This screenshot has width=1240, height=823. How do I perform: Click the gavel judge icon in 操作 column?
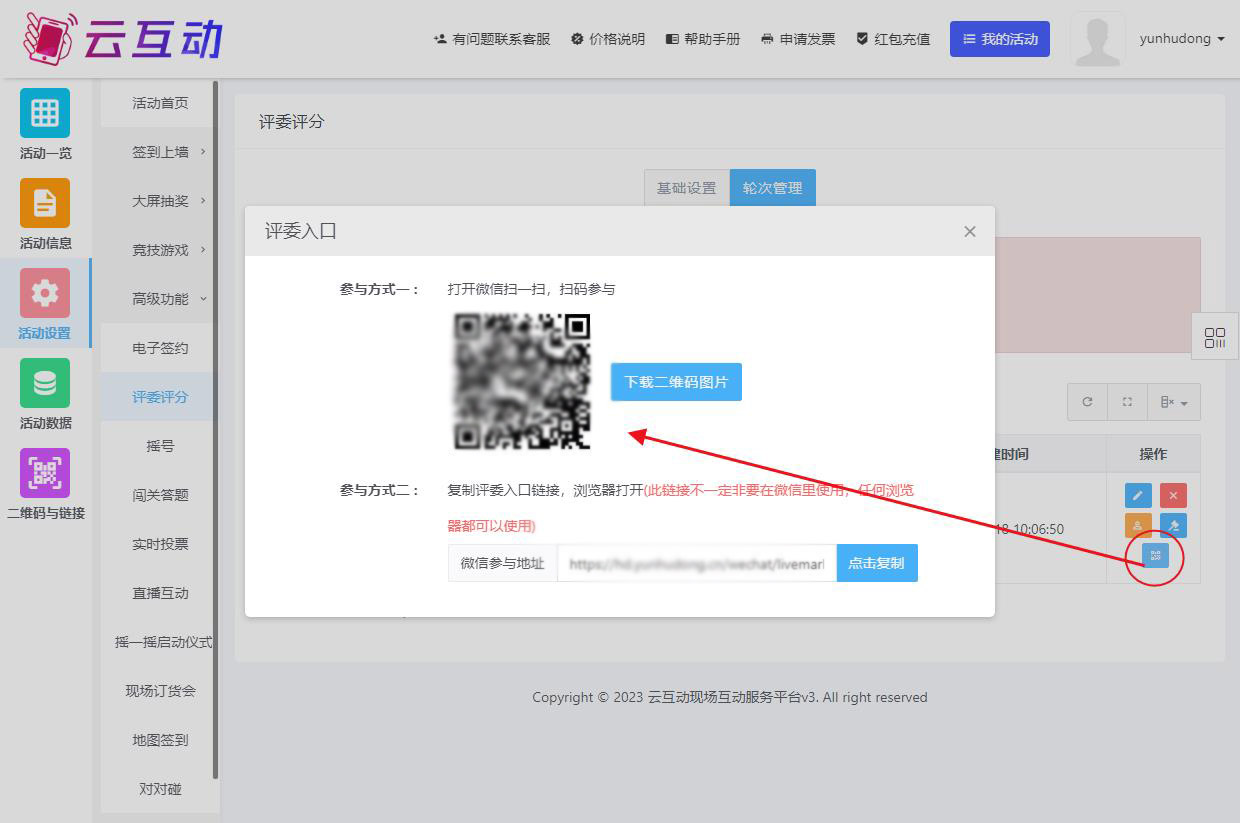[x=1173, y=526]
